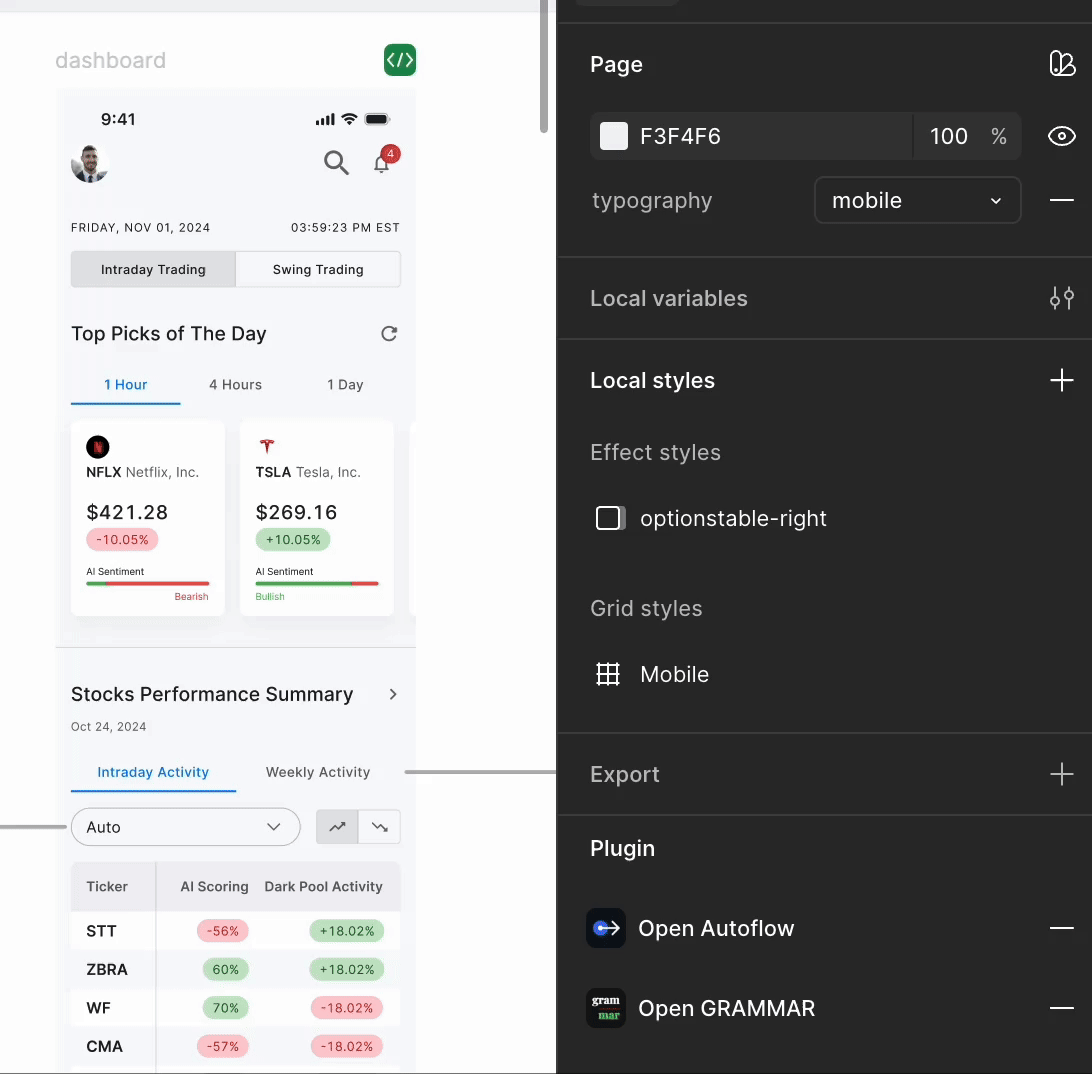Click the NFLX sentiment bar

point(148,584)
